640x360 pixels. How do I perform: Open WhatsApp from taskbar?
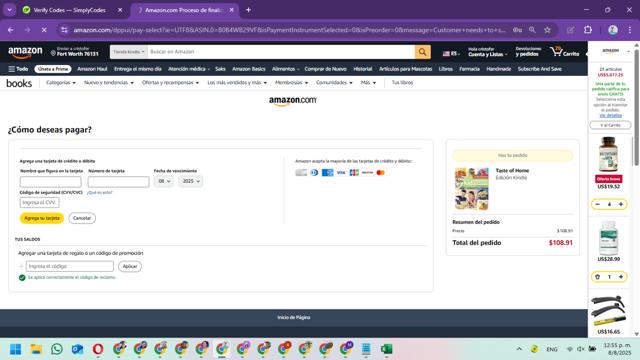(x=57, y=349)
